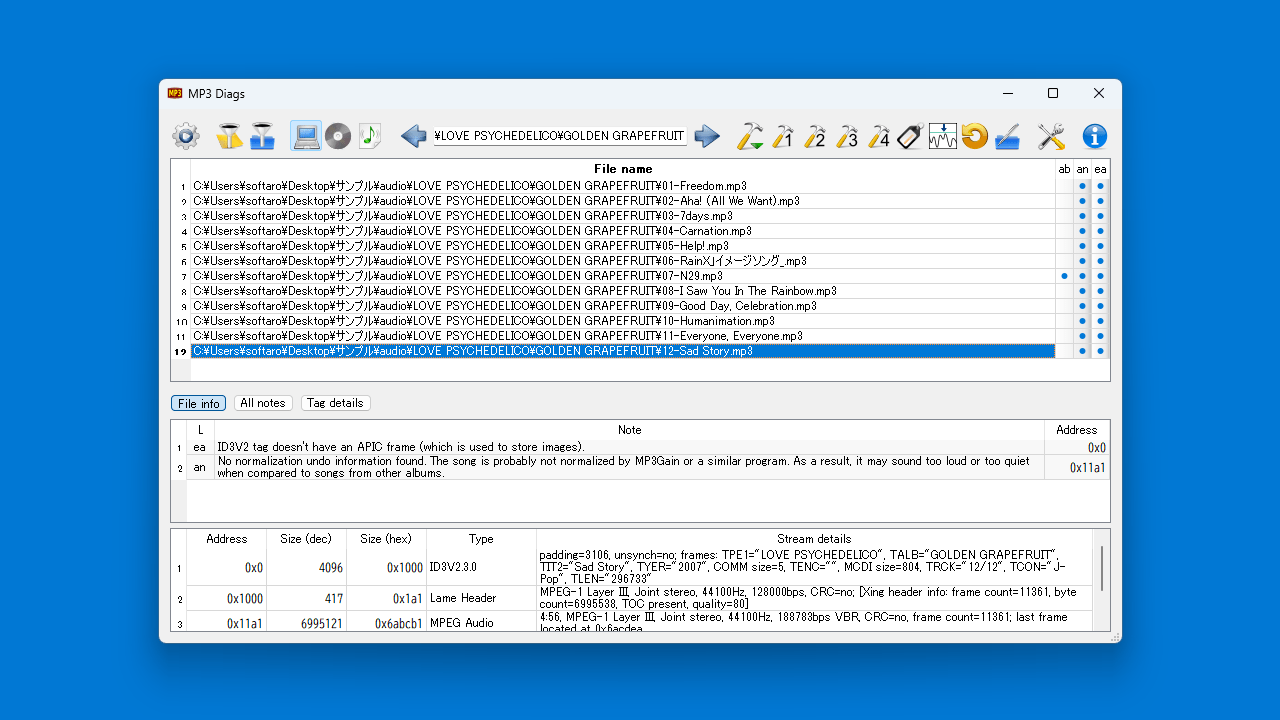Select the 05-Help!.mp3 file row
This screenshot has width=1280, height=720.
623,246
